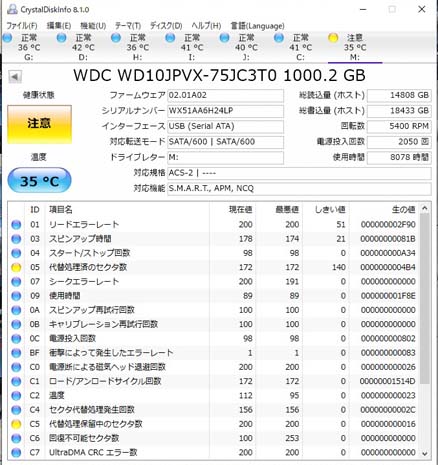The width and height of the screenshot is (438, 465).
Task: Click raw value 0000000004B4 in row 05
Action: 388,267
